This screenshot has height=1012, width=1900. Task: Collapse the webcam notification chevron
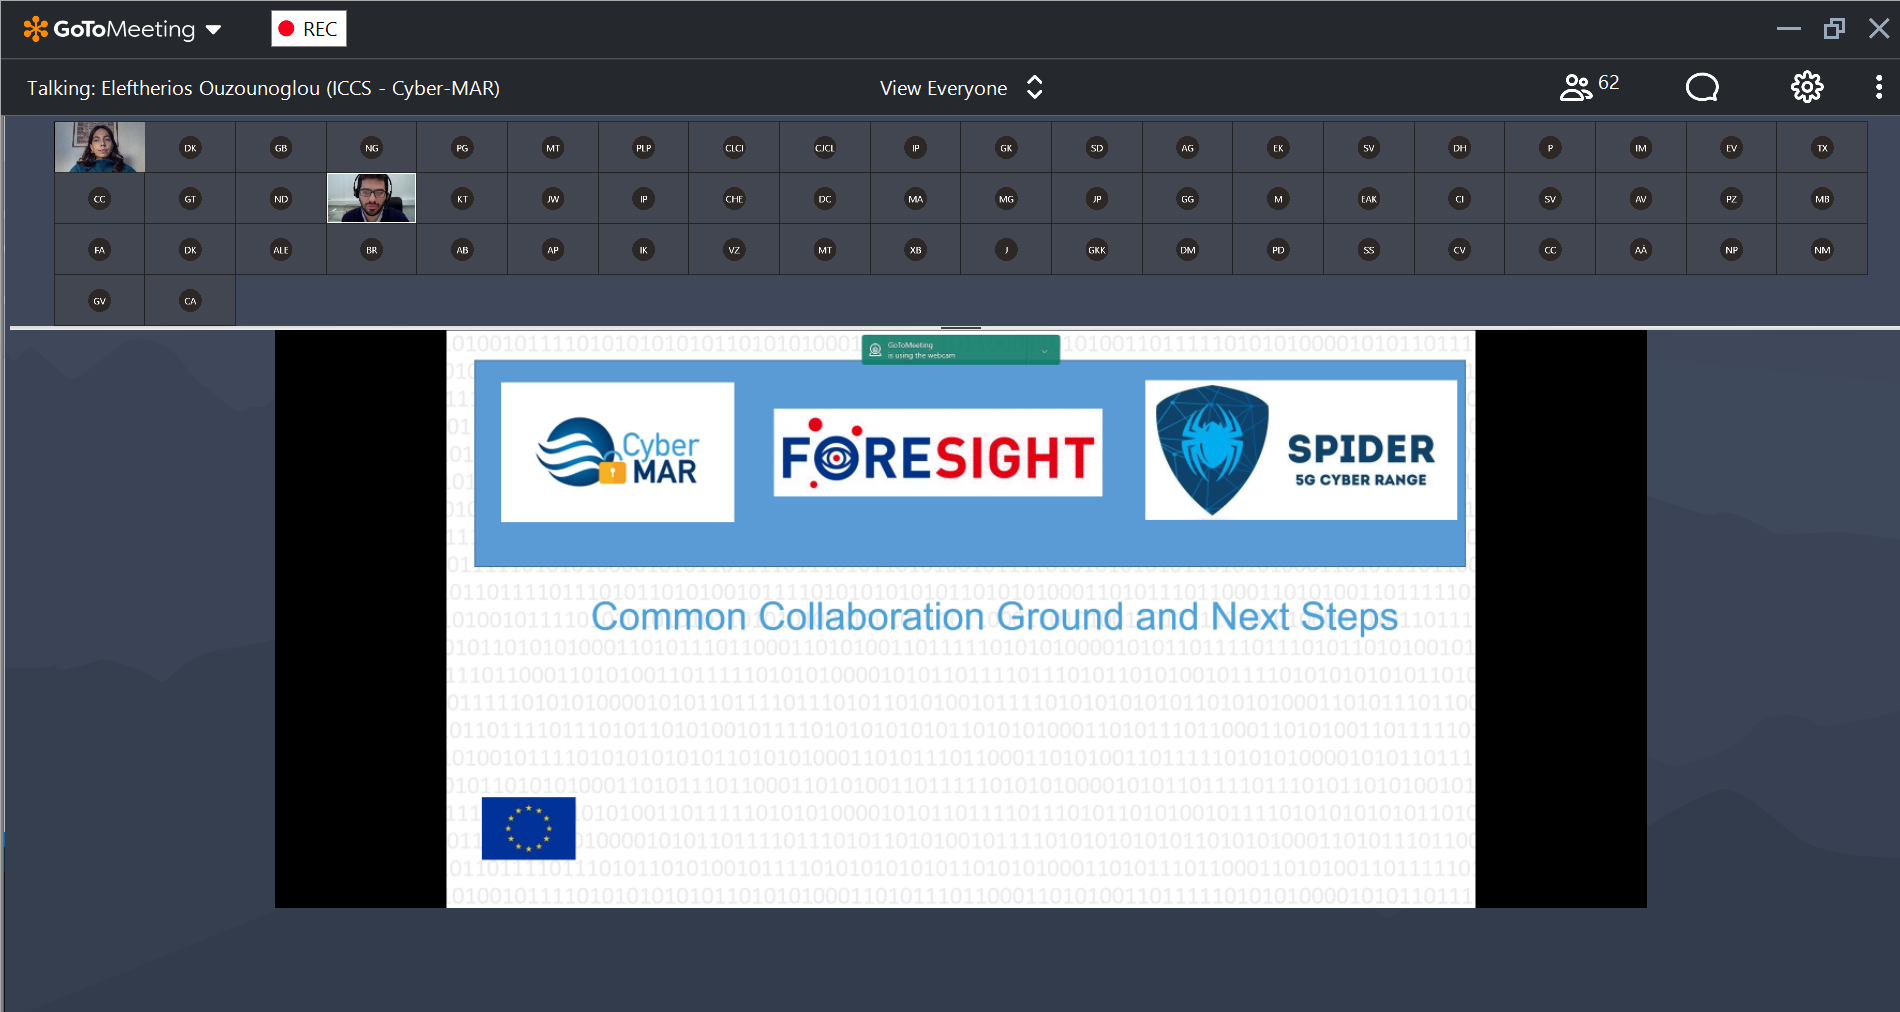1044,350
